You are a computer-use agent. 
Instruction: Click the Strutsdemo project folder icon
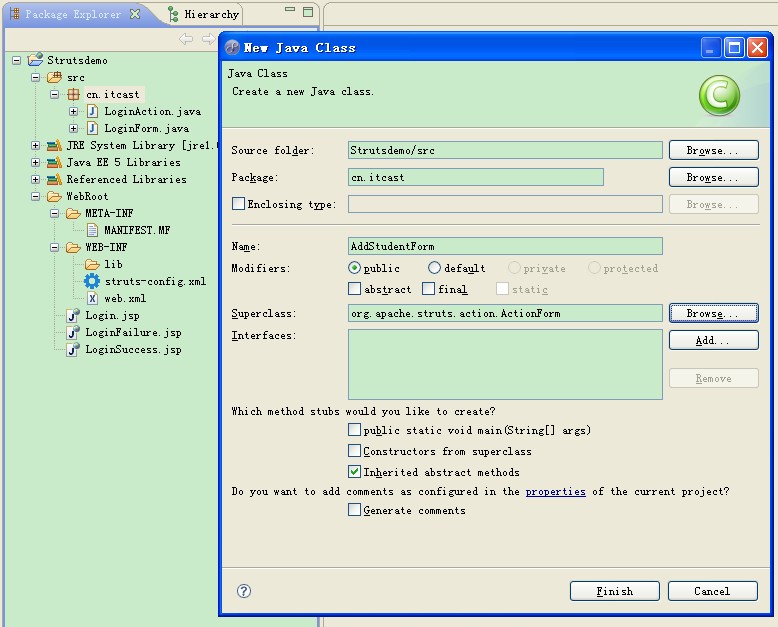pos(35,60)
